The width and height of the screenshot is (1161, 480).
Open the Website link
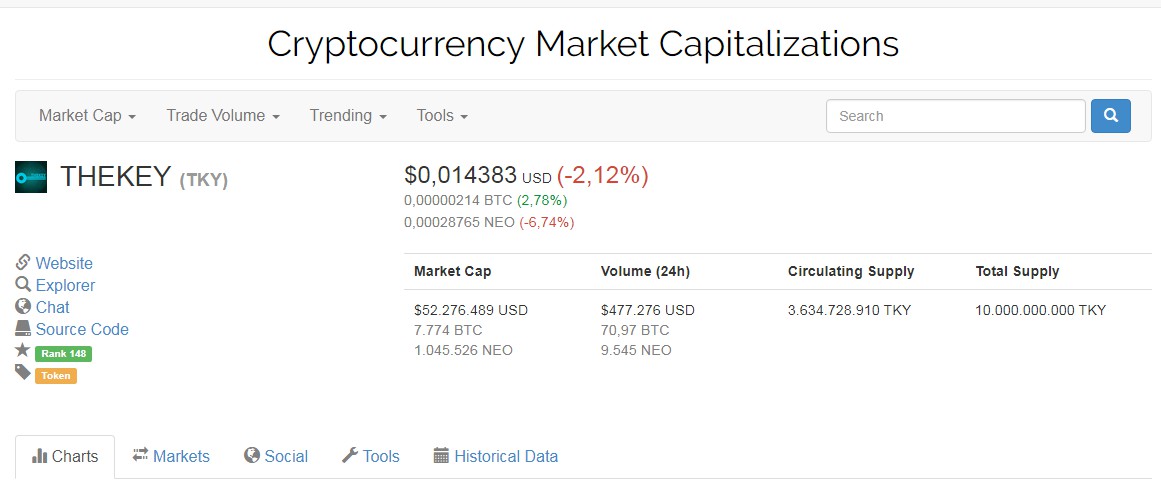coord(64,263)
